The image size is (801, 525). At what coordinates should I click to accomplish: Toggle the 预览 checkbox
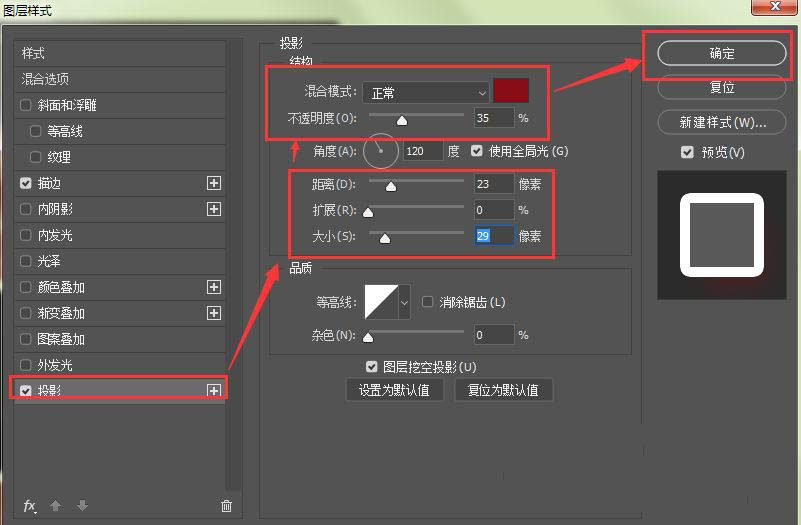(687, 152)
